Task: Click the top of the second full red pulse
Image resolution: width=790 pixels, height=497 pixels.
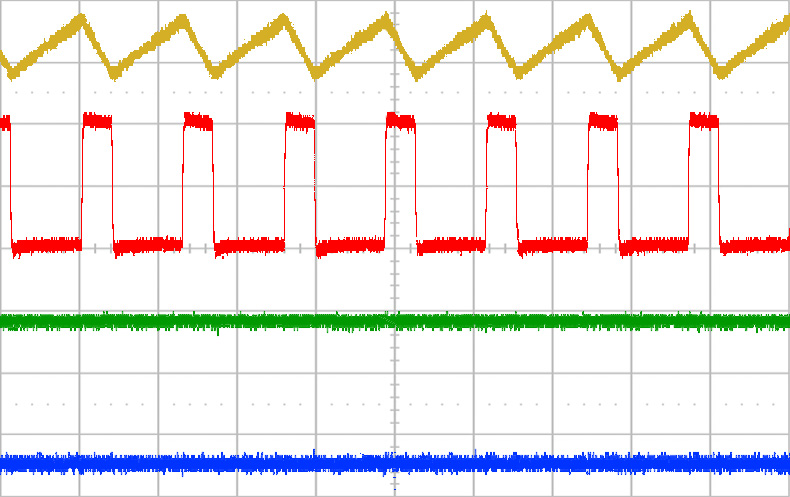Action: coord(198,121)
